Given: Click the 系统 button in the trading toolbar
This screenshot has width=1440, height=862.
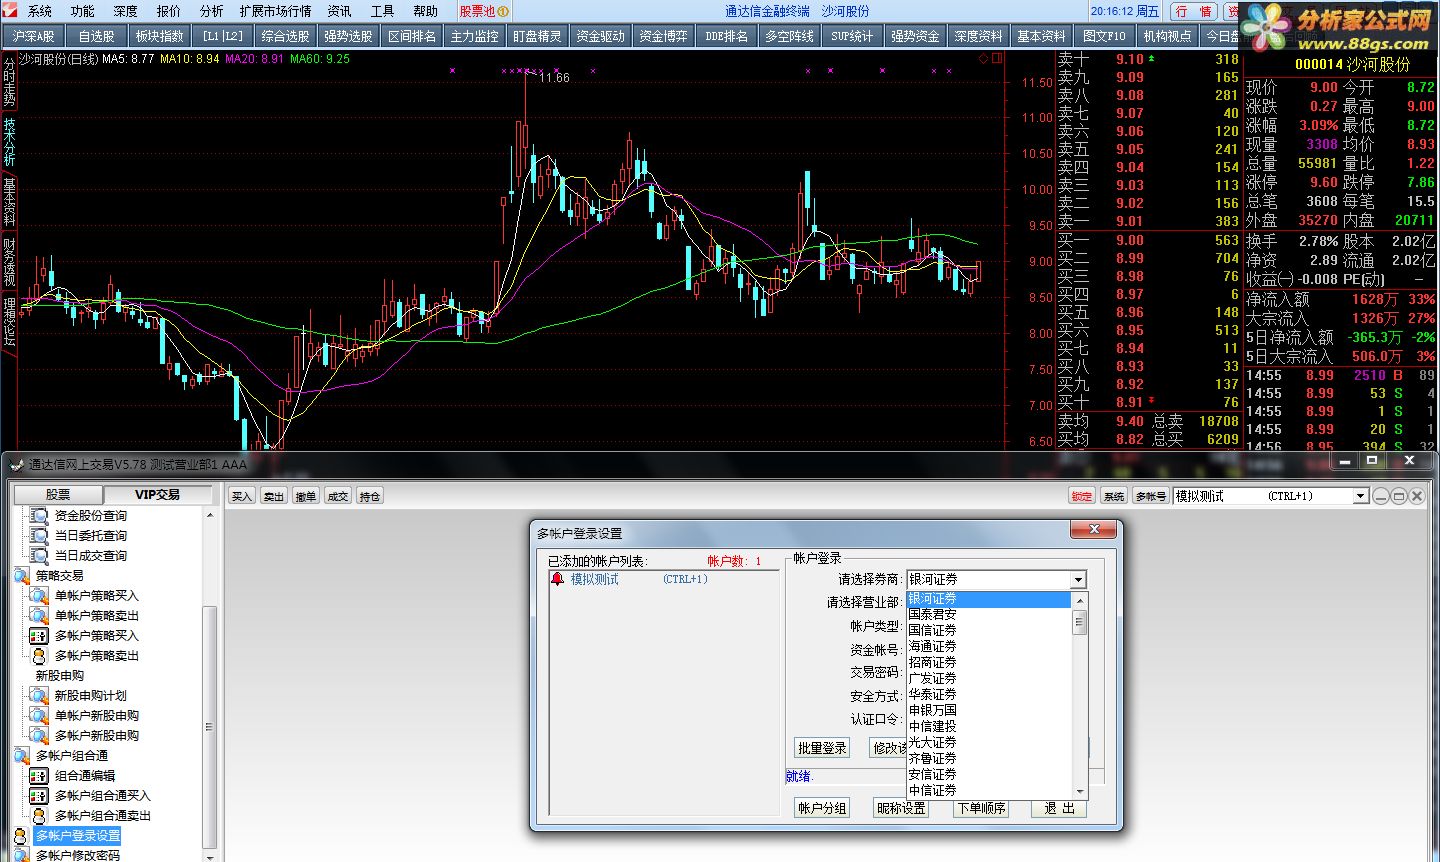Looking at the screenshot, I should [x=1113, y=496].
